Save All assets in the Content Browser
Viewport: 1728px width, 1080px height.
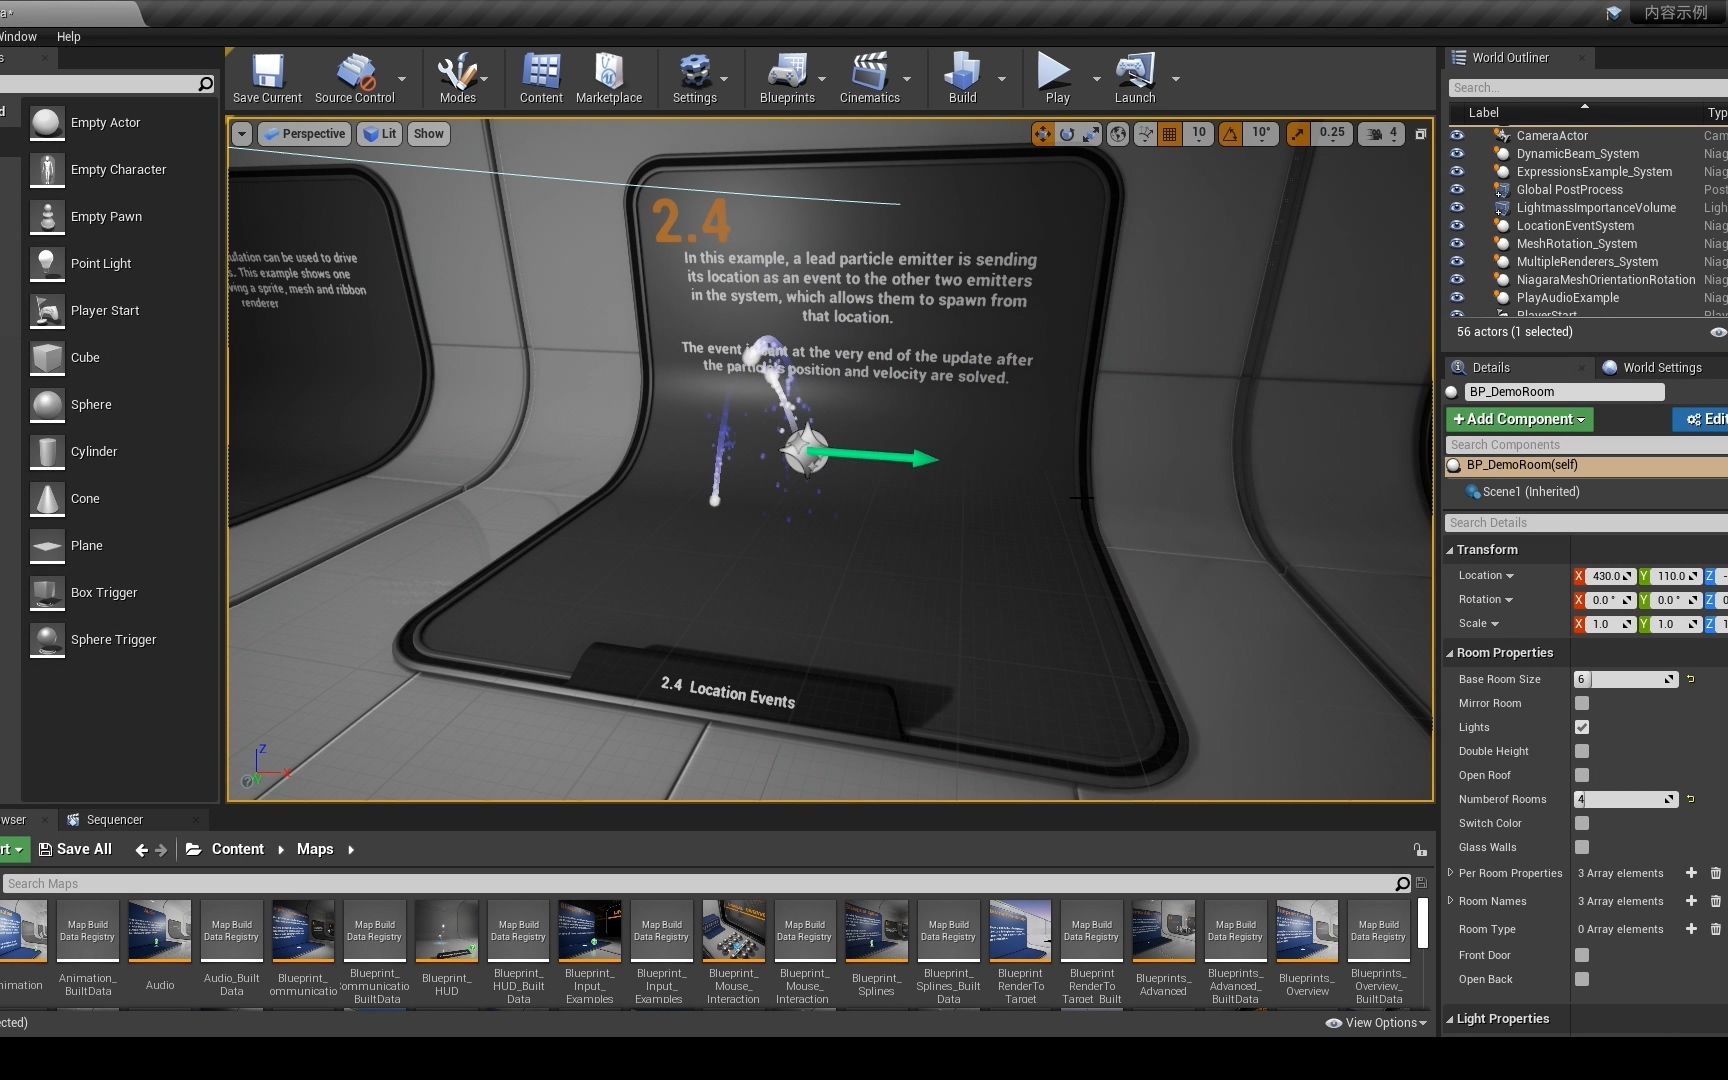75,848
